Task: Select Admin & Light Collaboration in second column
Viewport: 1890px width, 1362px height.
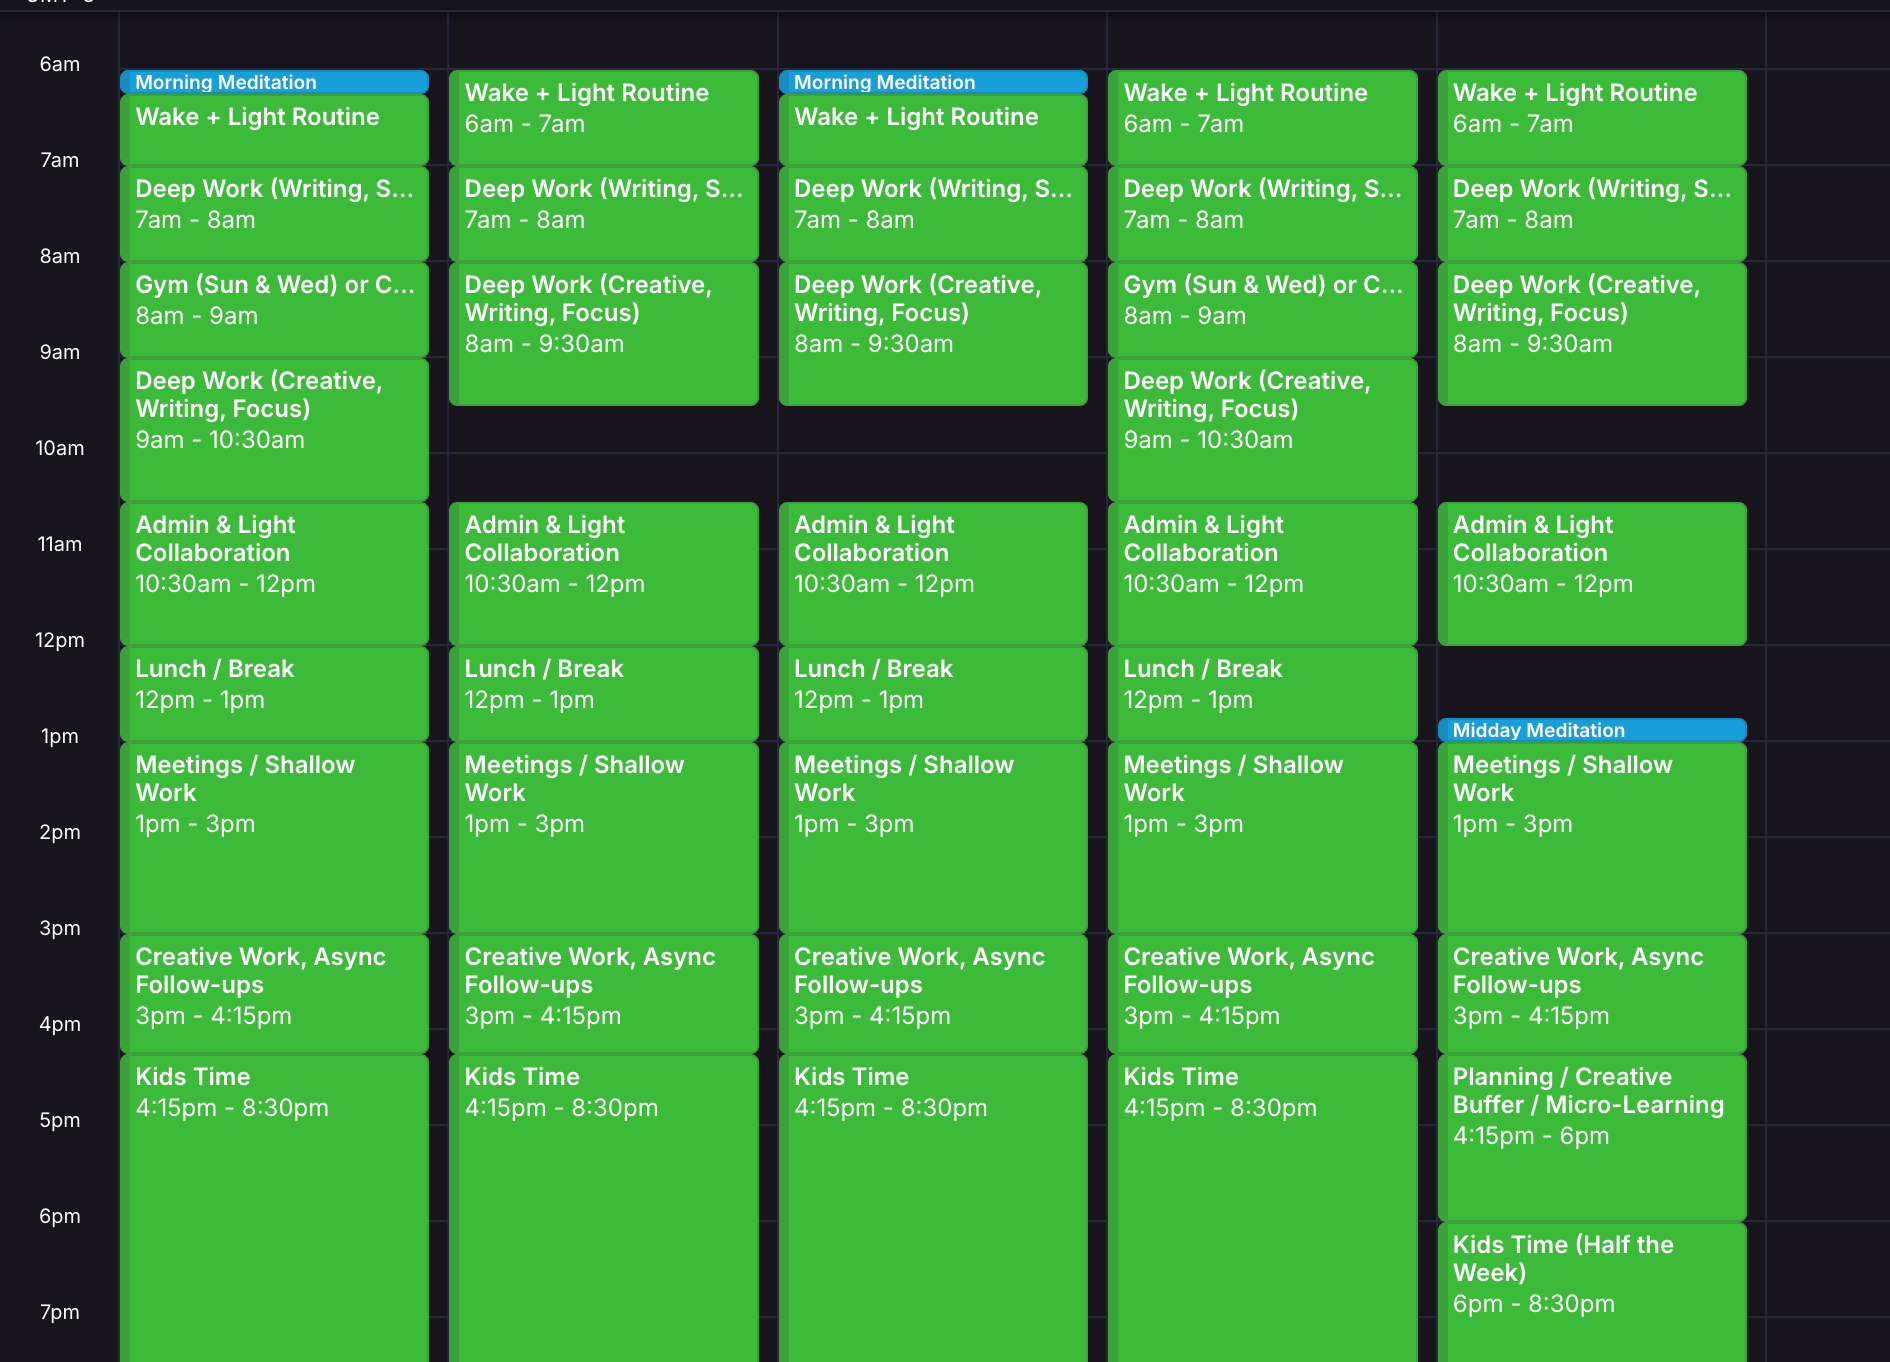Action: tap(604, 573)
